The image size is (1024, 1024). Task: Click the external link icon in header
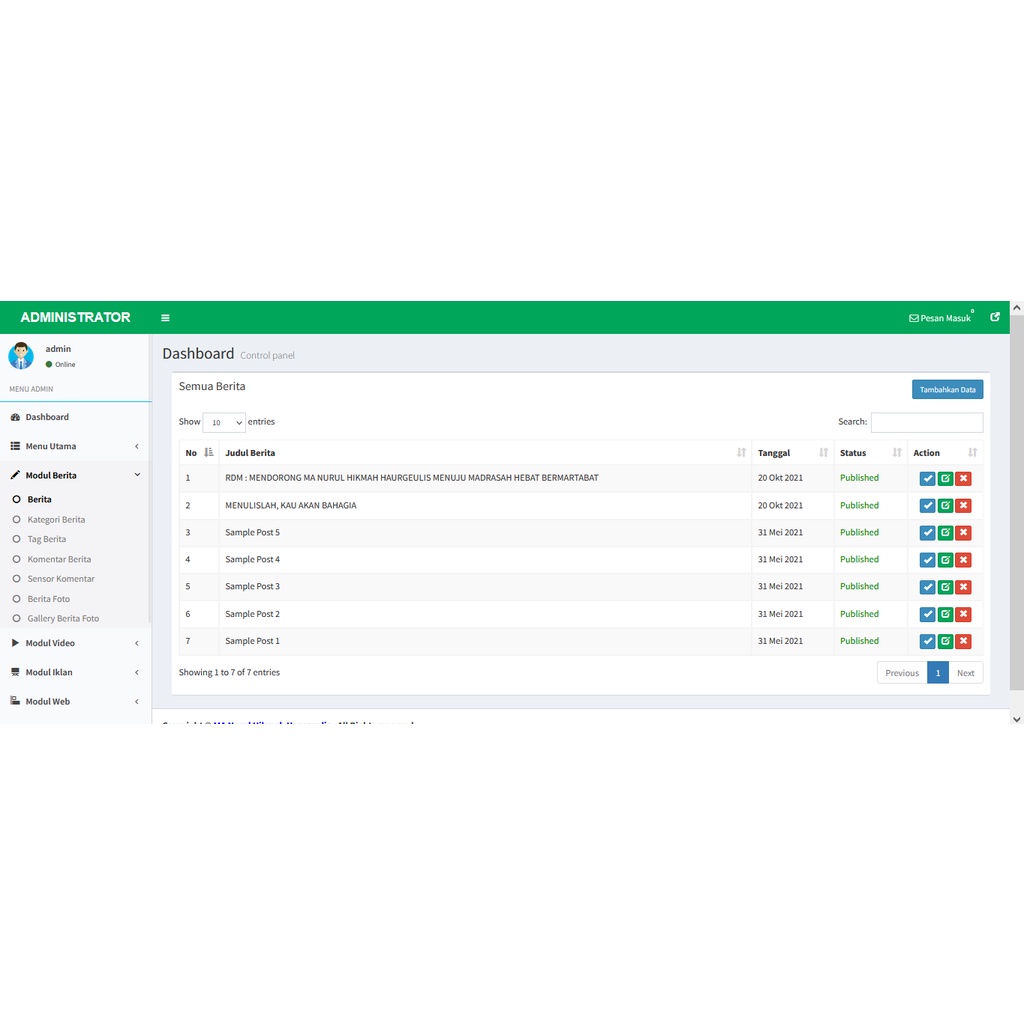[995, 317]
